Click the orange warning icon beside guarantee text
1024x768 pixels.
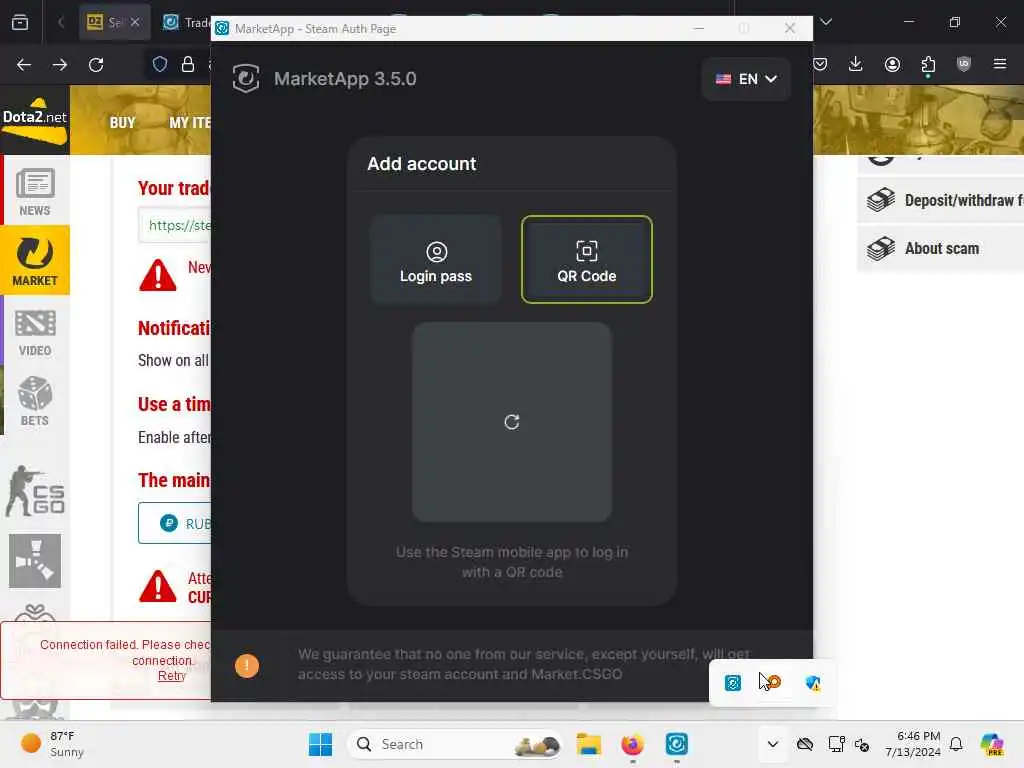(x=247, y=665)
